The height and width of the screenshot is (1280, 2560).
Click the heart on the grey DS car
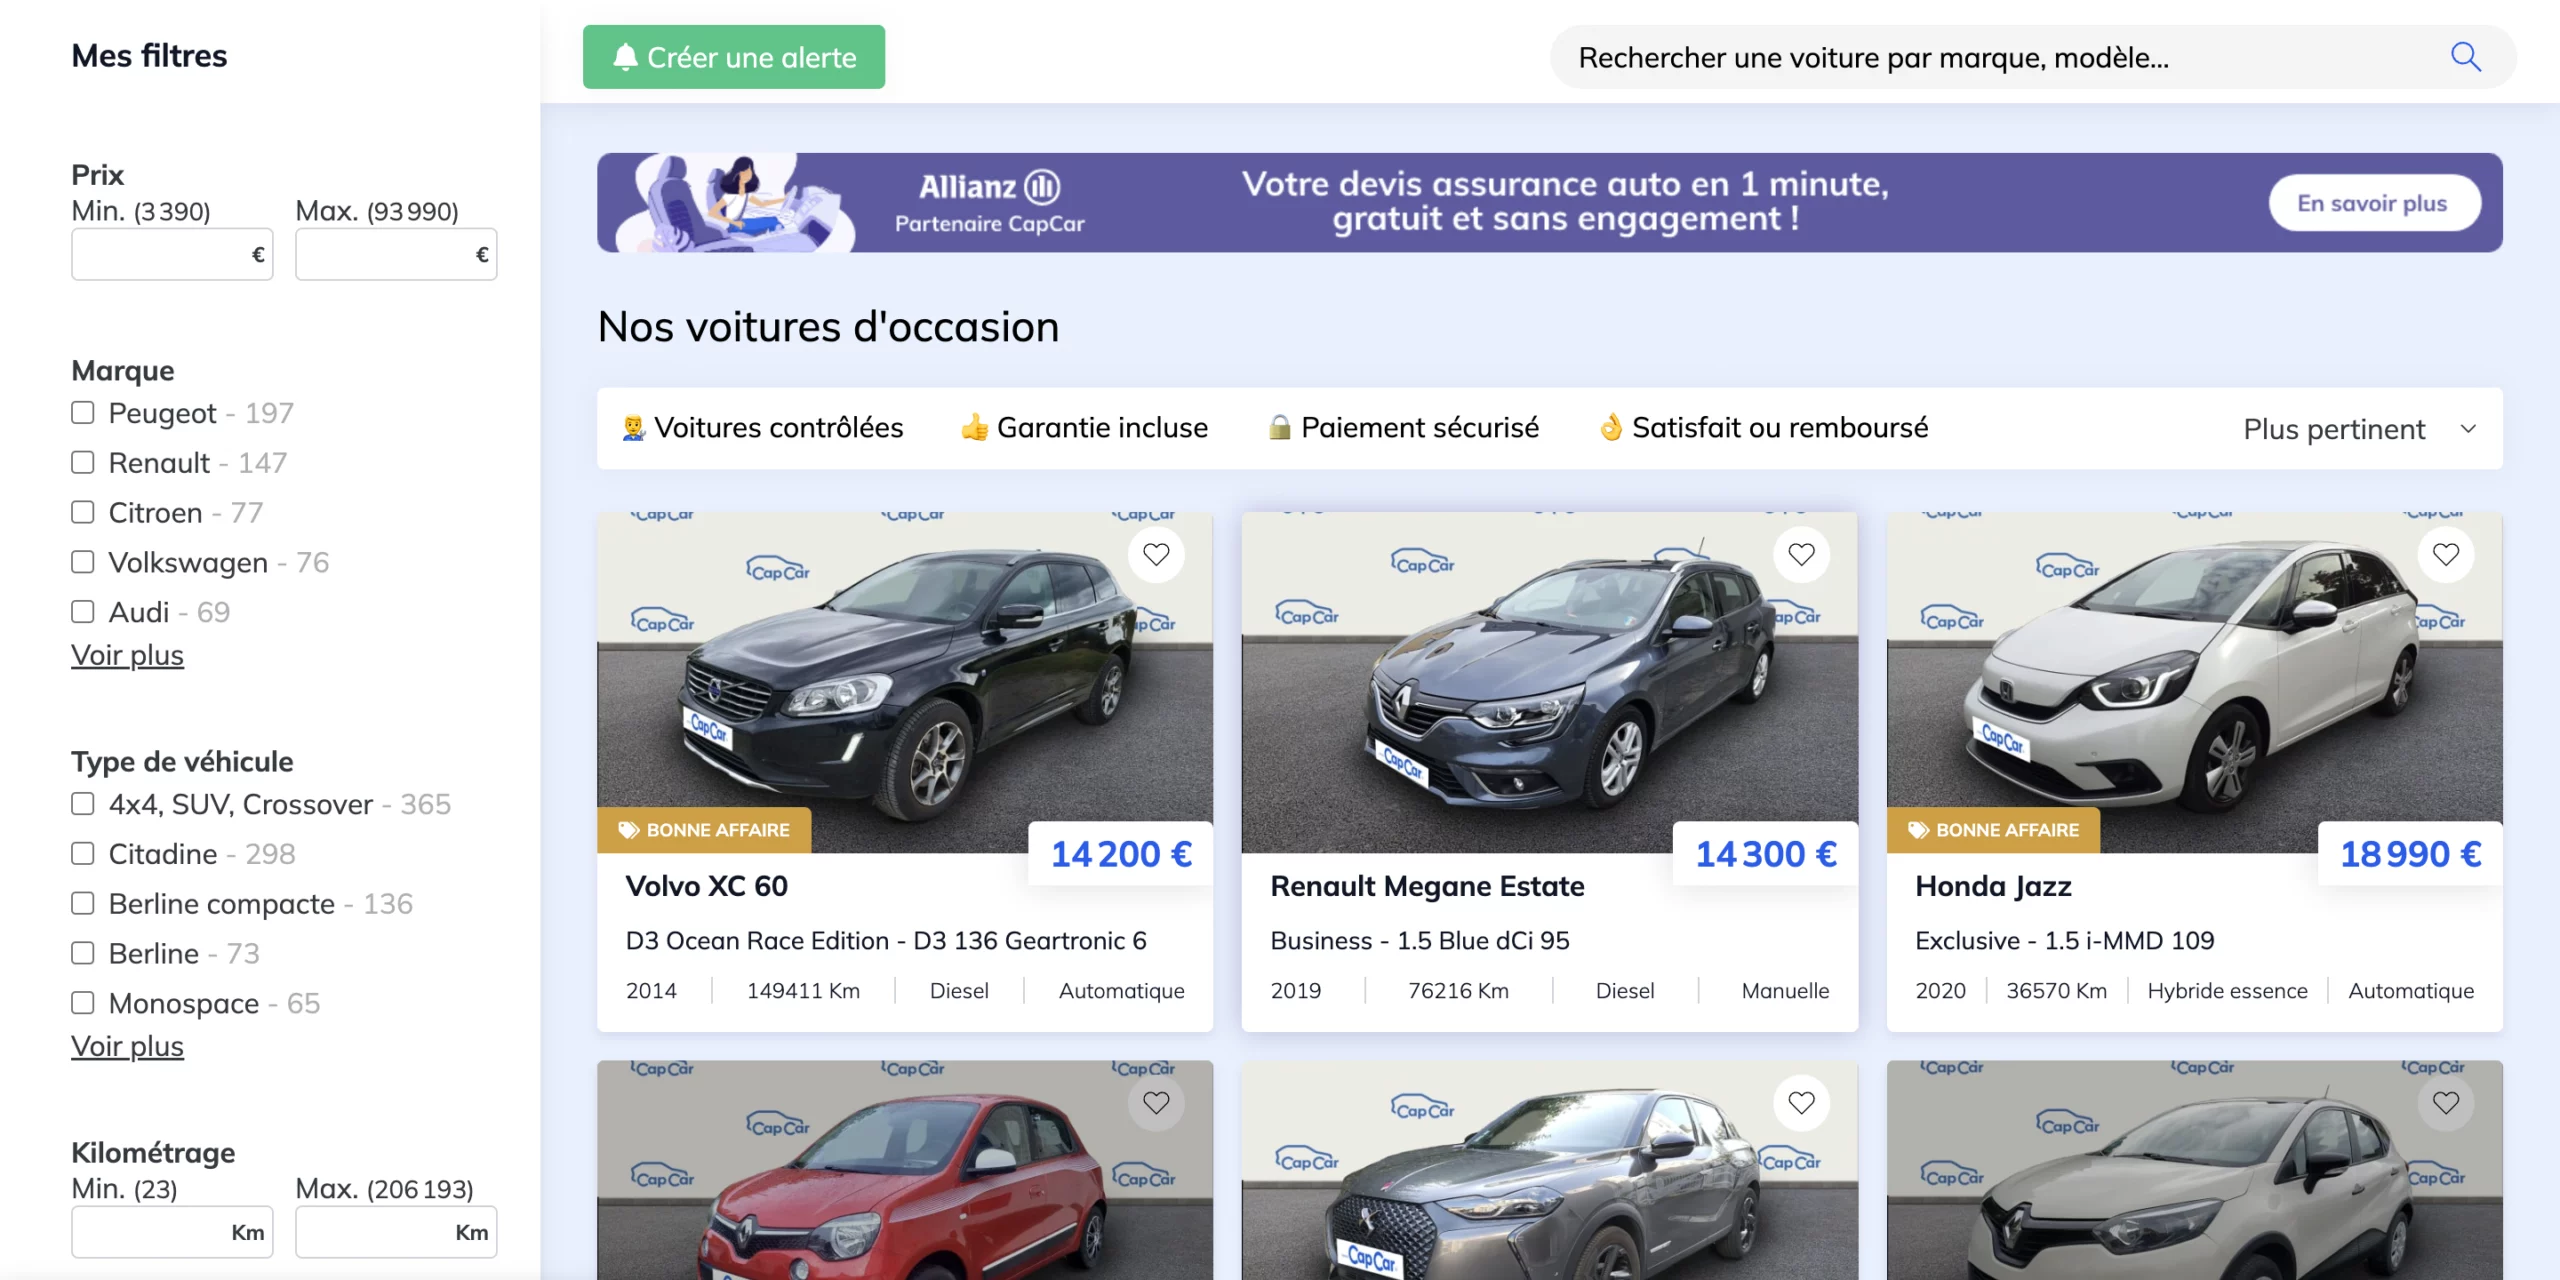click(x=1801, y=1102)
